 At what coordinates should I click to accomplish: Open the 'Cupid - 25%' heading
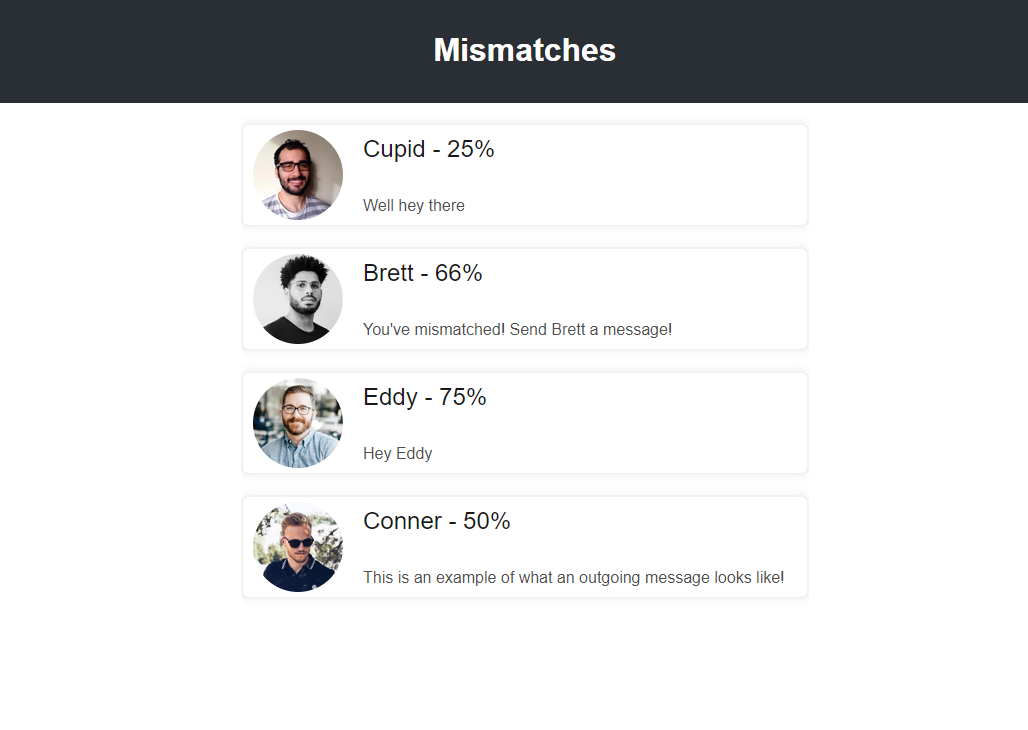428,149
